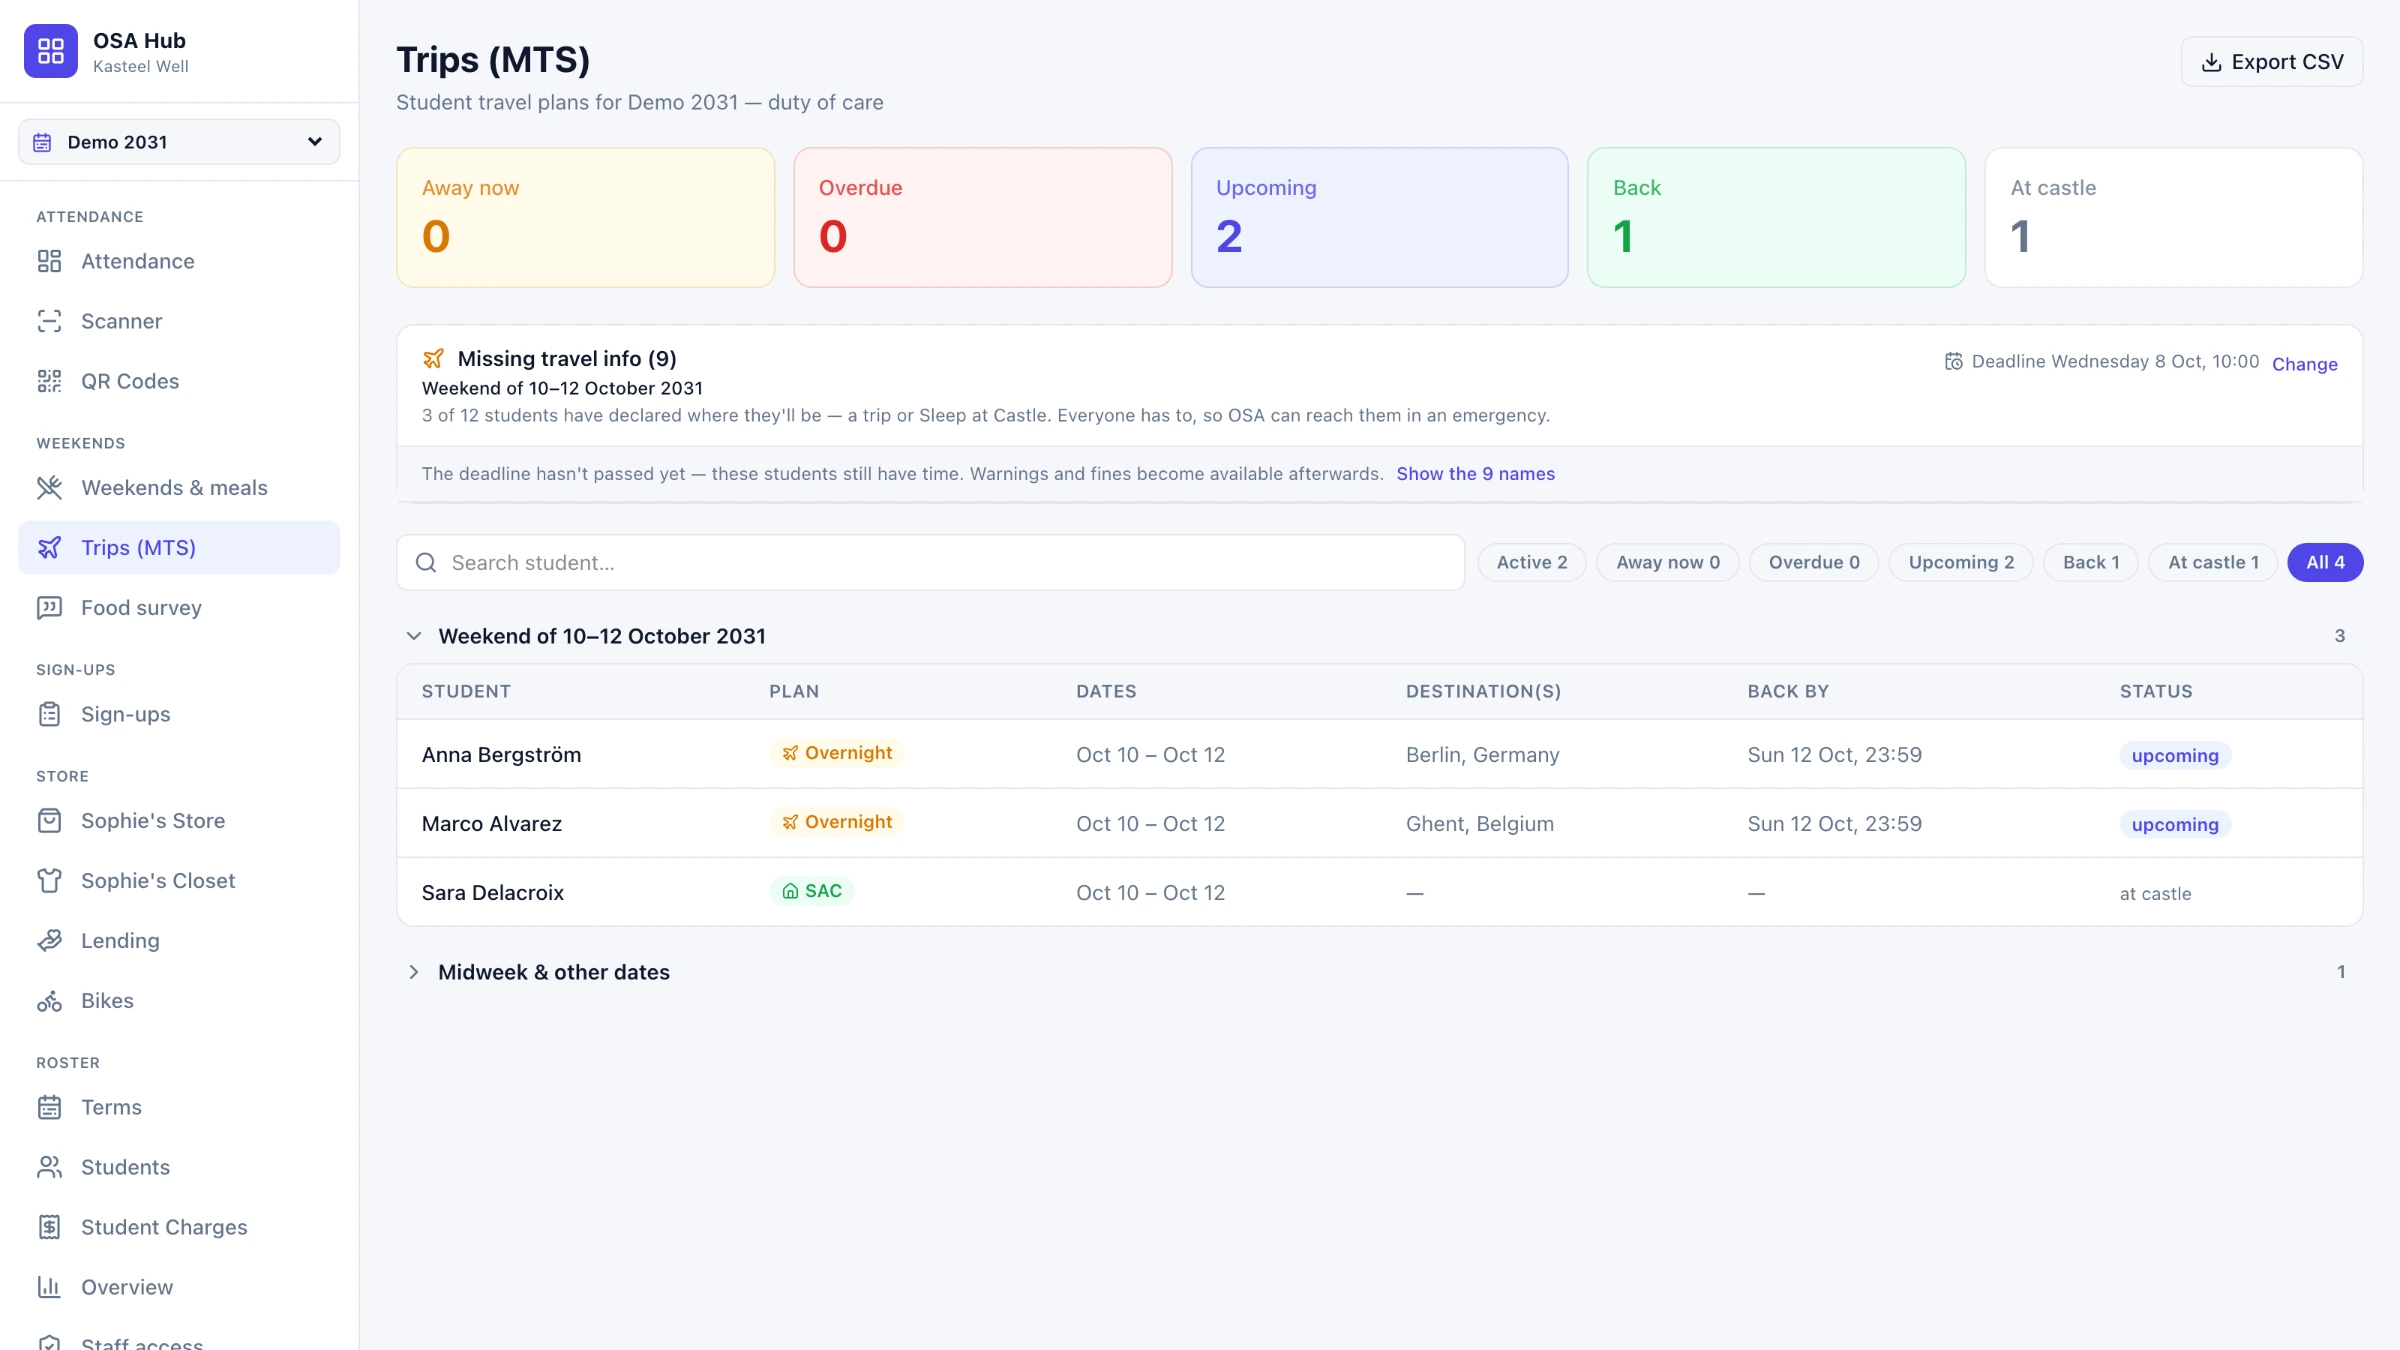Open Lending from the sidebar

pos(179,941)
